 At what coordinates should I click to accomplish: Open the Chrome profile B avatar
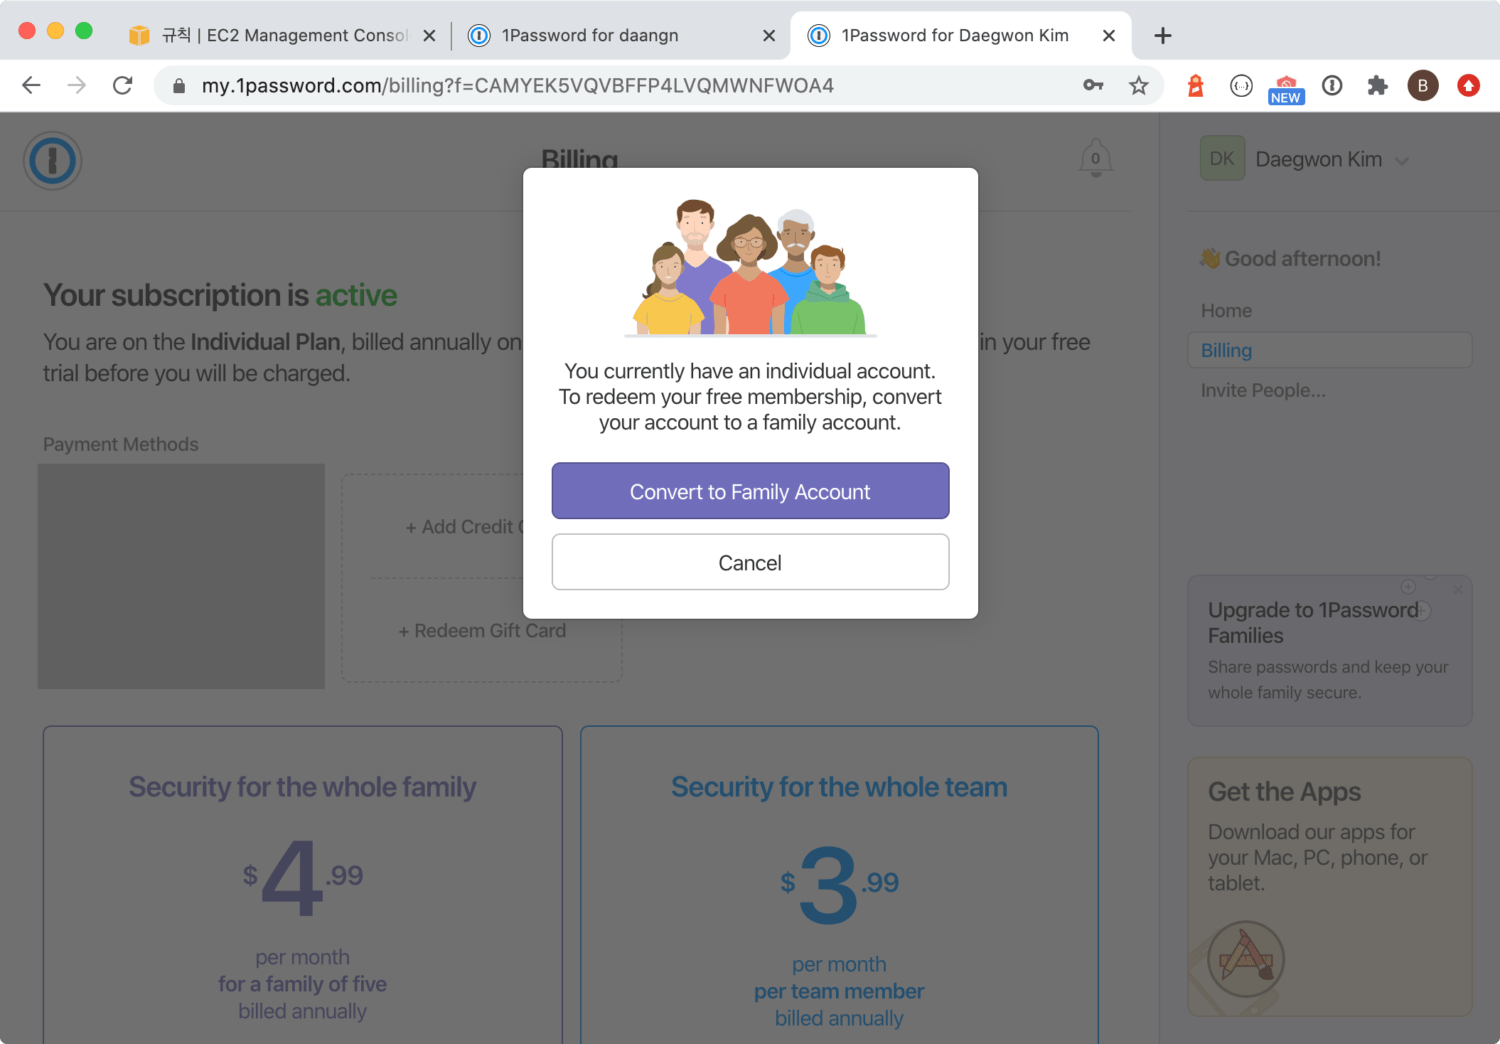coord(1422,86)
